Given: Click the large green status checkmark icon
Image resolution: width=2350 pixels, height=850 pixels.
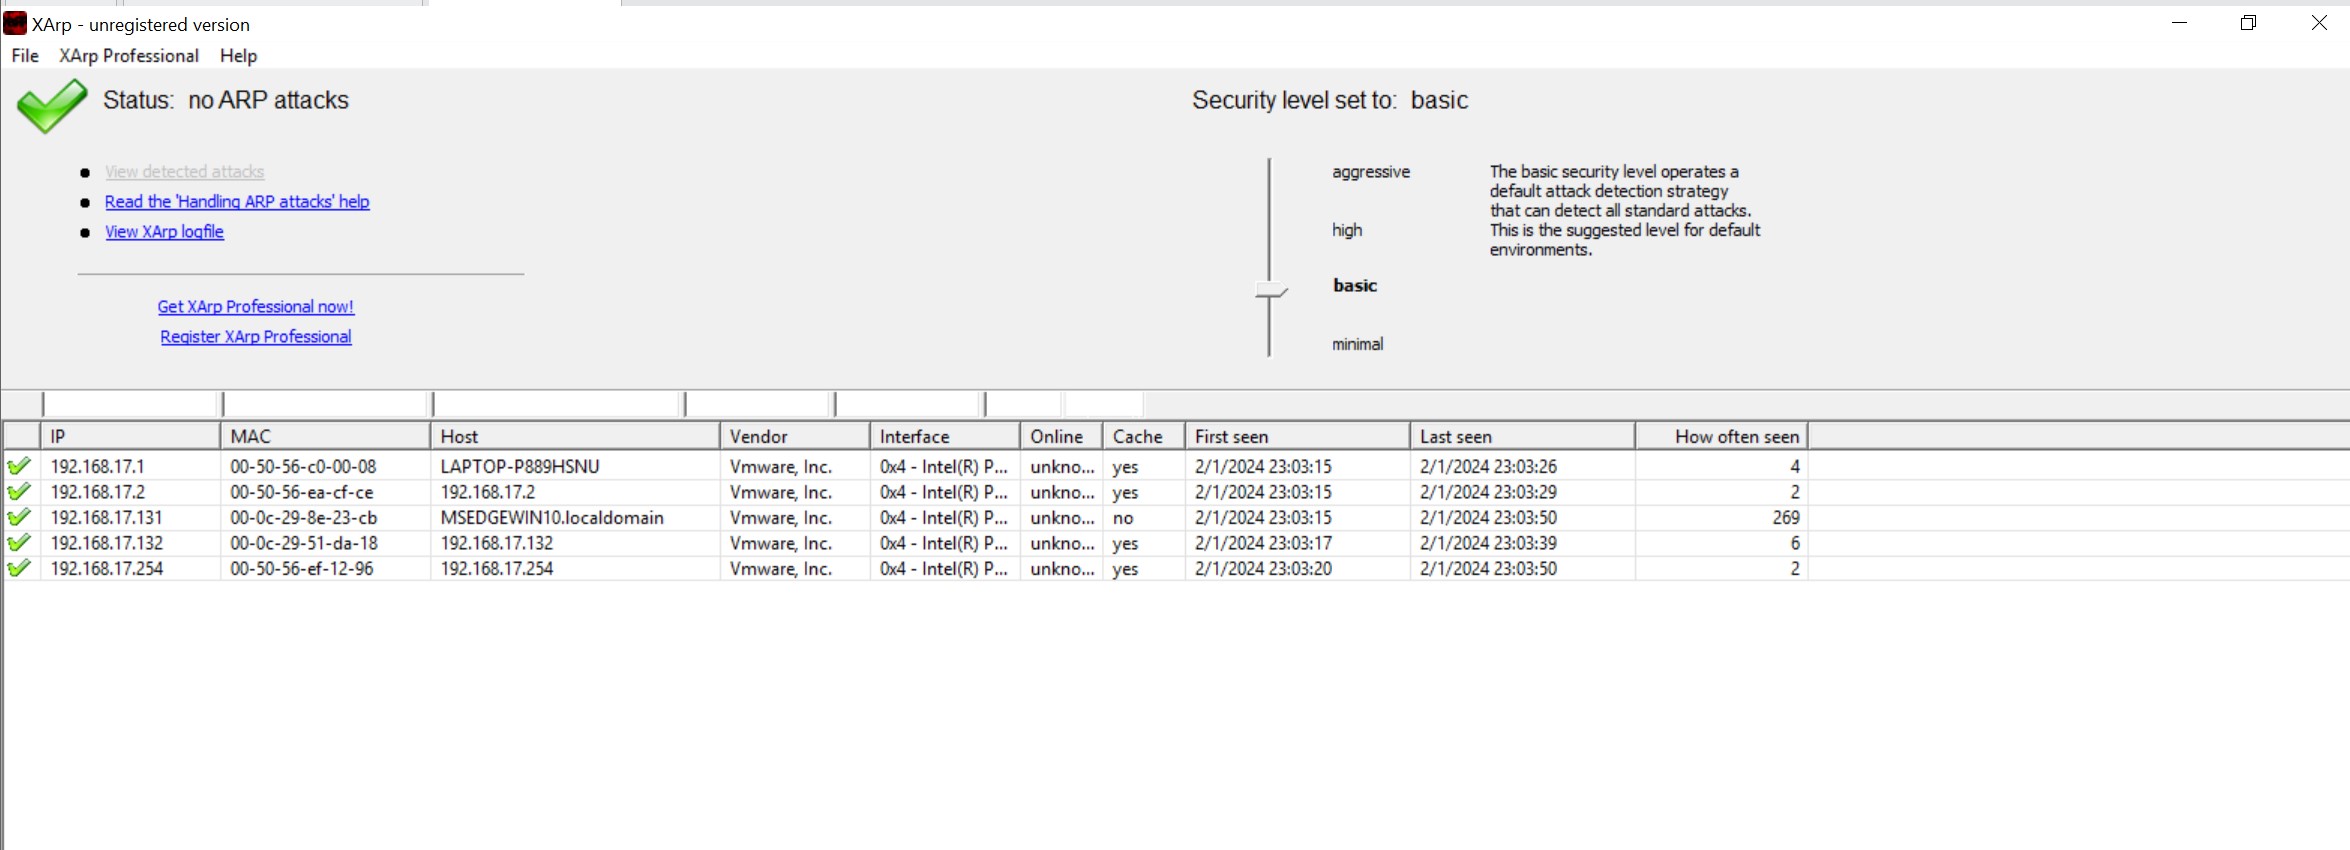Looking at the screenshot, I should 51,105.
